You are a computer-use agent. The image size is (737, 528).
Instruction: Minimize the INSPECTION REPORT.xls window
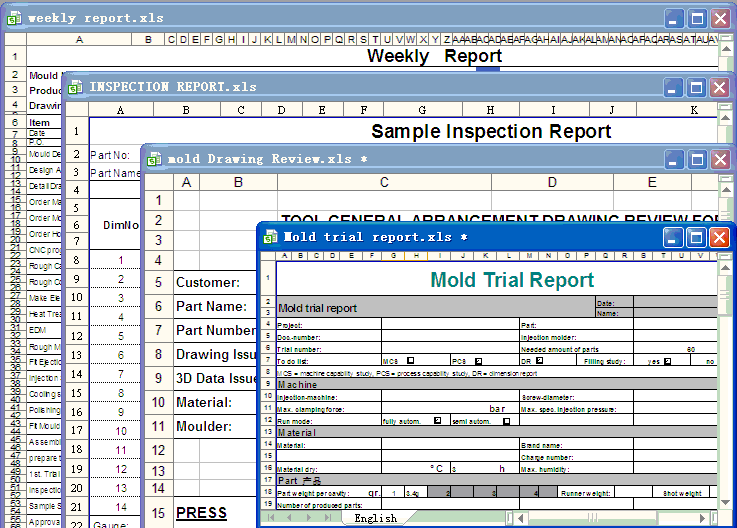click(675, 87)
